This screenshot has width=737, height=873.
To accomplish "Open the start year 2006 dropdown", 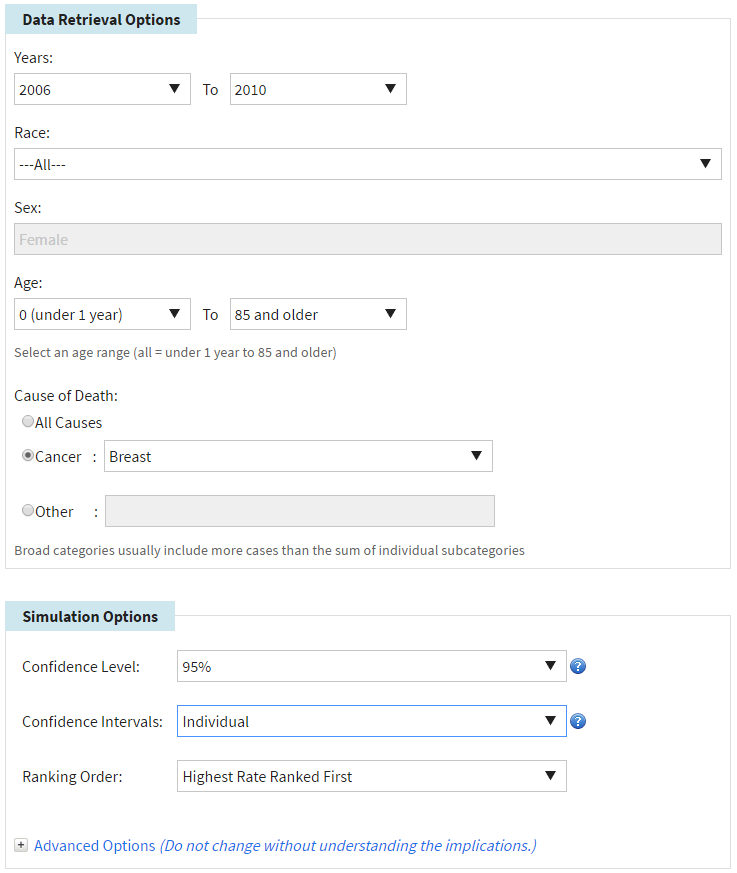I will click(x=102, y=89).
